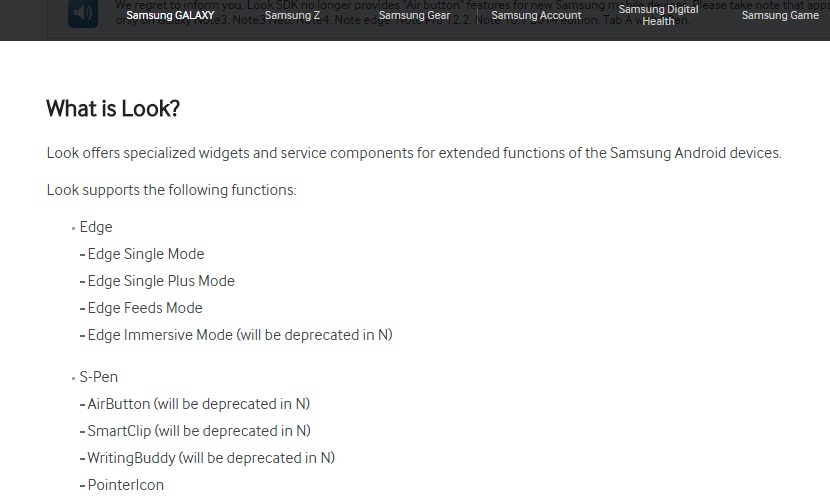Click the S-Pen bullet list item
The height and width of the screenshot is (502, 830).
[x=98, y=377]
